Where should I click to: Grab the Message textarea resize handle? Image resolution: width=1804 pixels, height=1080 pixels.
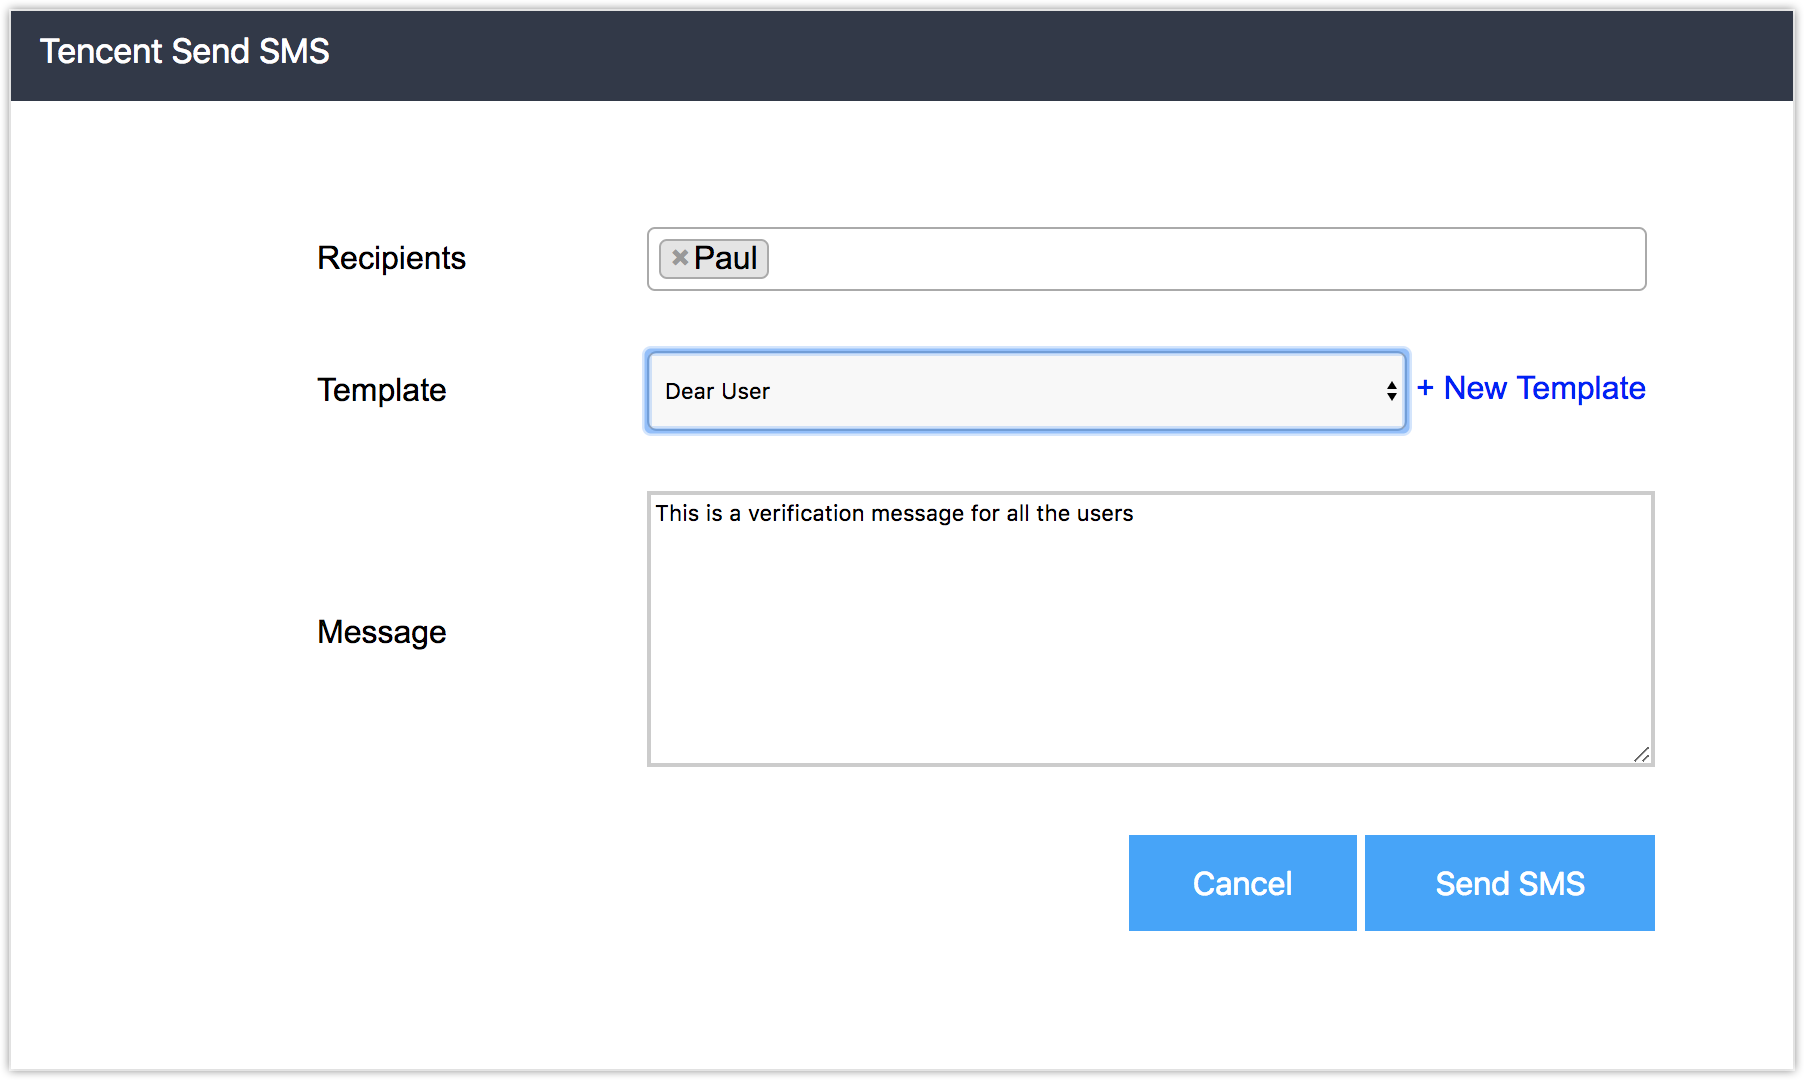coord(1641,754)
